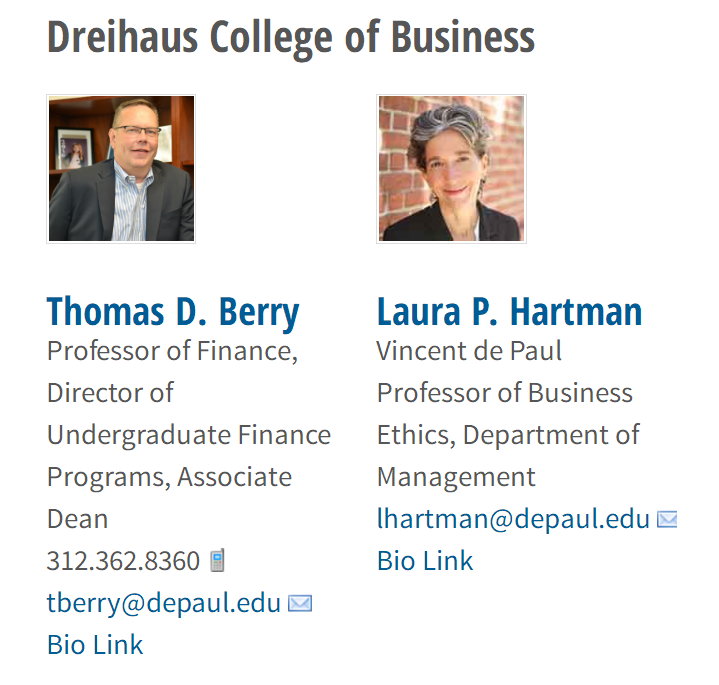Screen dimensions: 719x685
Task: Click the Dreihaus College of Business heading
Action: tap(291, 37)
